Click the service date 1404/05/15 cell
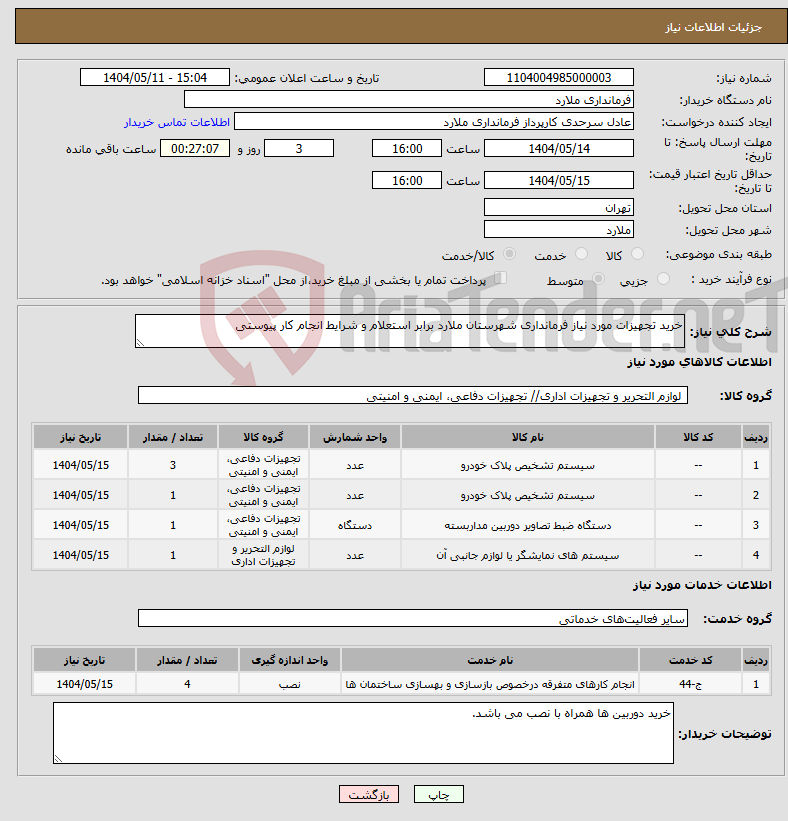 click(x=84, y=684)
